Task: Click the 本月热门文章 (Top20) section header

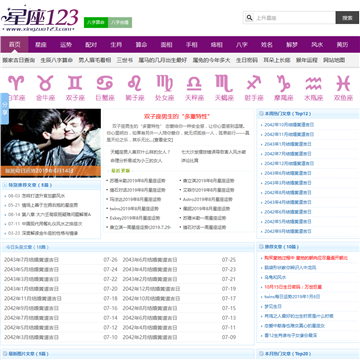Action: tap(288, 353)
